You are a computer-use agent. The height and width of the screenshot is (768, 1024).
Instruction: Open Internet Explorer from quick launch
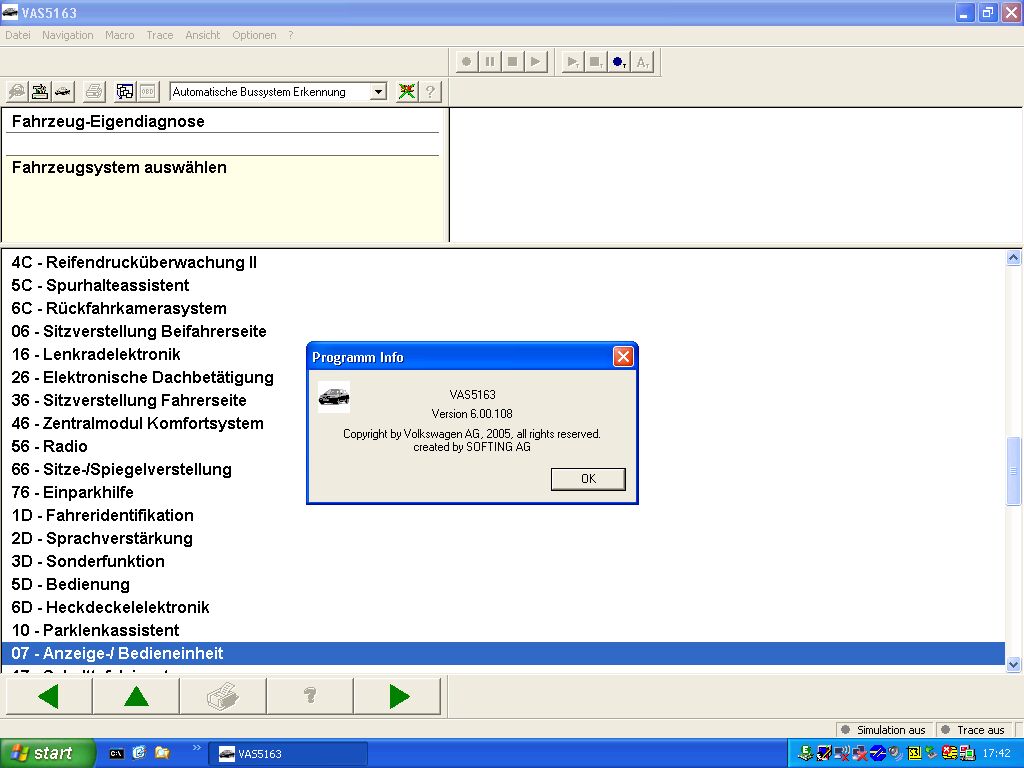coord(139,754)
